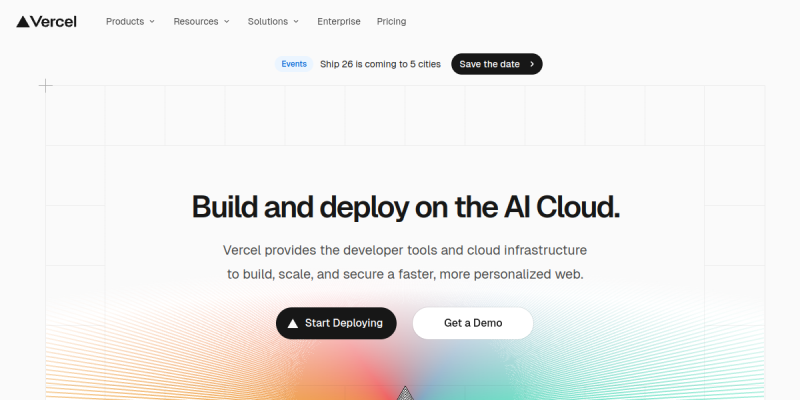Click the chevron arrow beside Resources
800x400 pixels.
[x=226, y=21]
